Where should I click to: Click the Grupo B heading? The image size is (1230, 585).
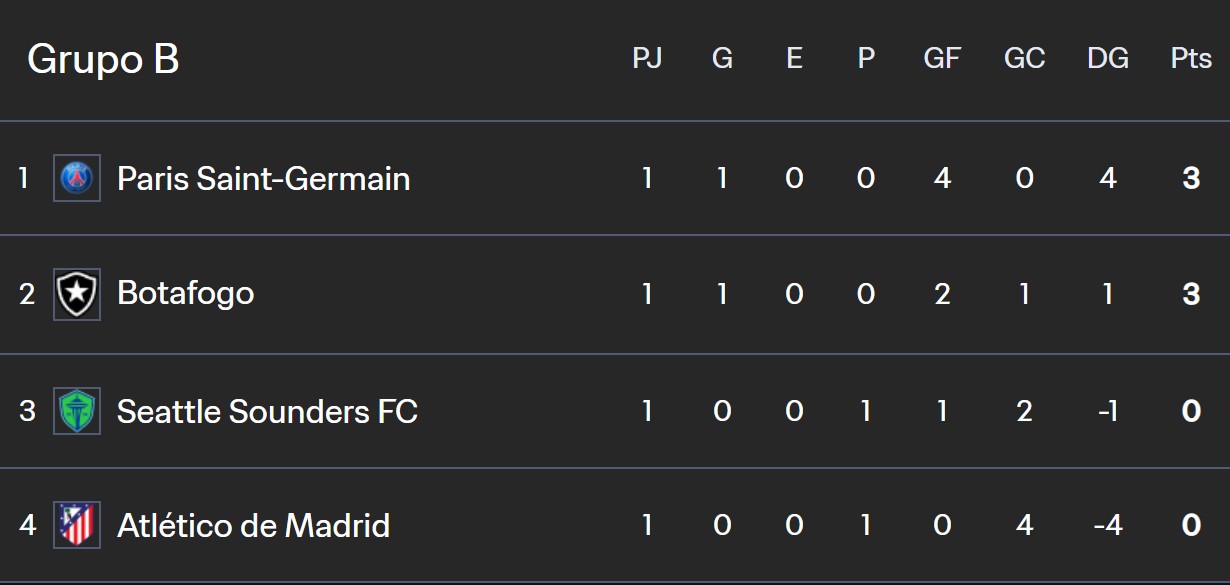pyautogui.click(x=103, y=59)
